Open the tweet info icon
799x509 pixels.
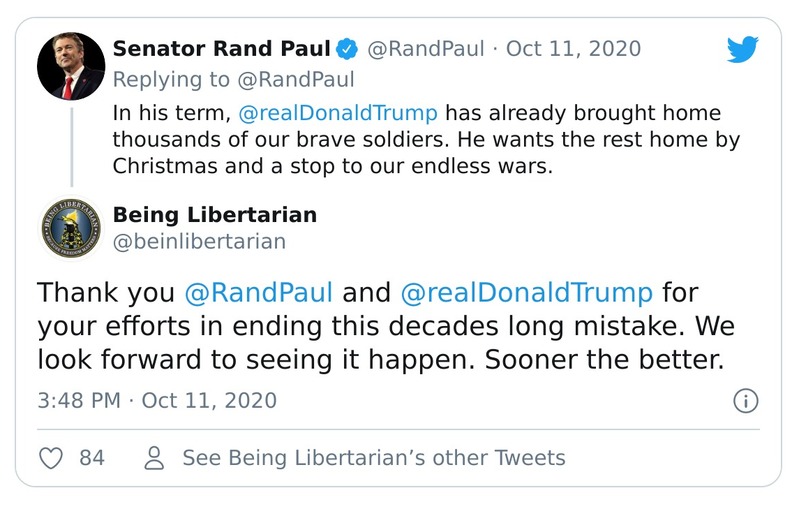(745, 401)
